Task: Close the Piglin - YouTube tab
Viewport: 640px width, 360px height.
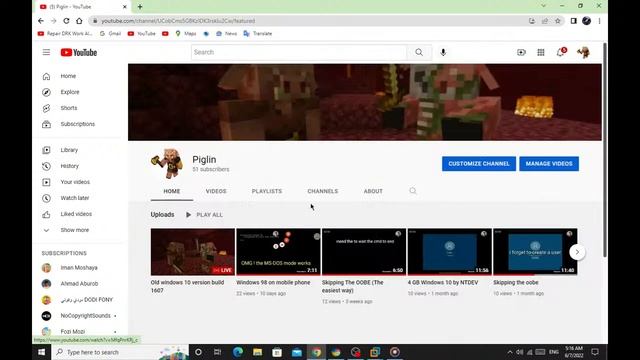Action: [x=125, y=7]
